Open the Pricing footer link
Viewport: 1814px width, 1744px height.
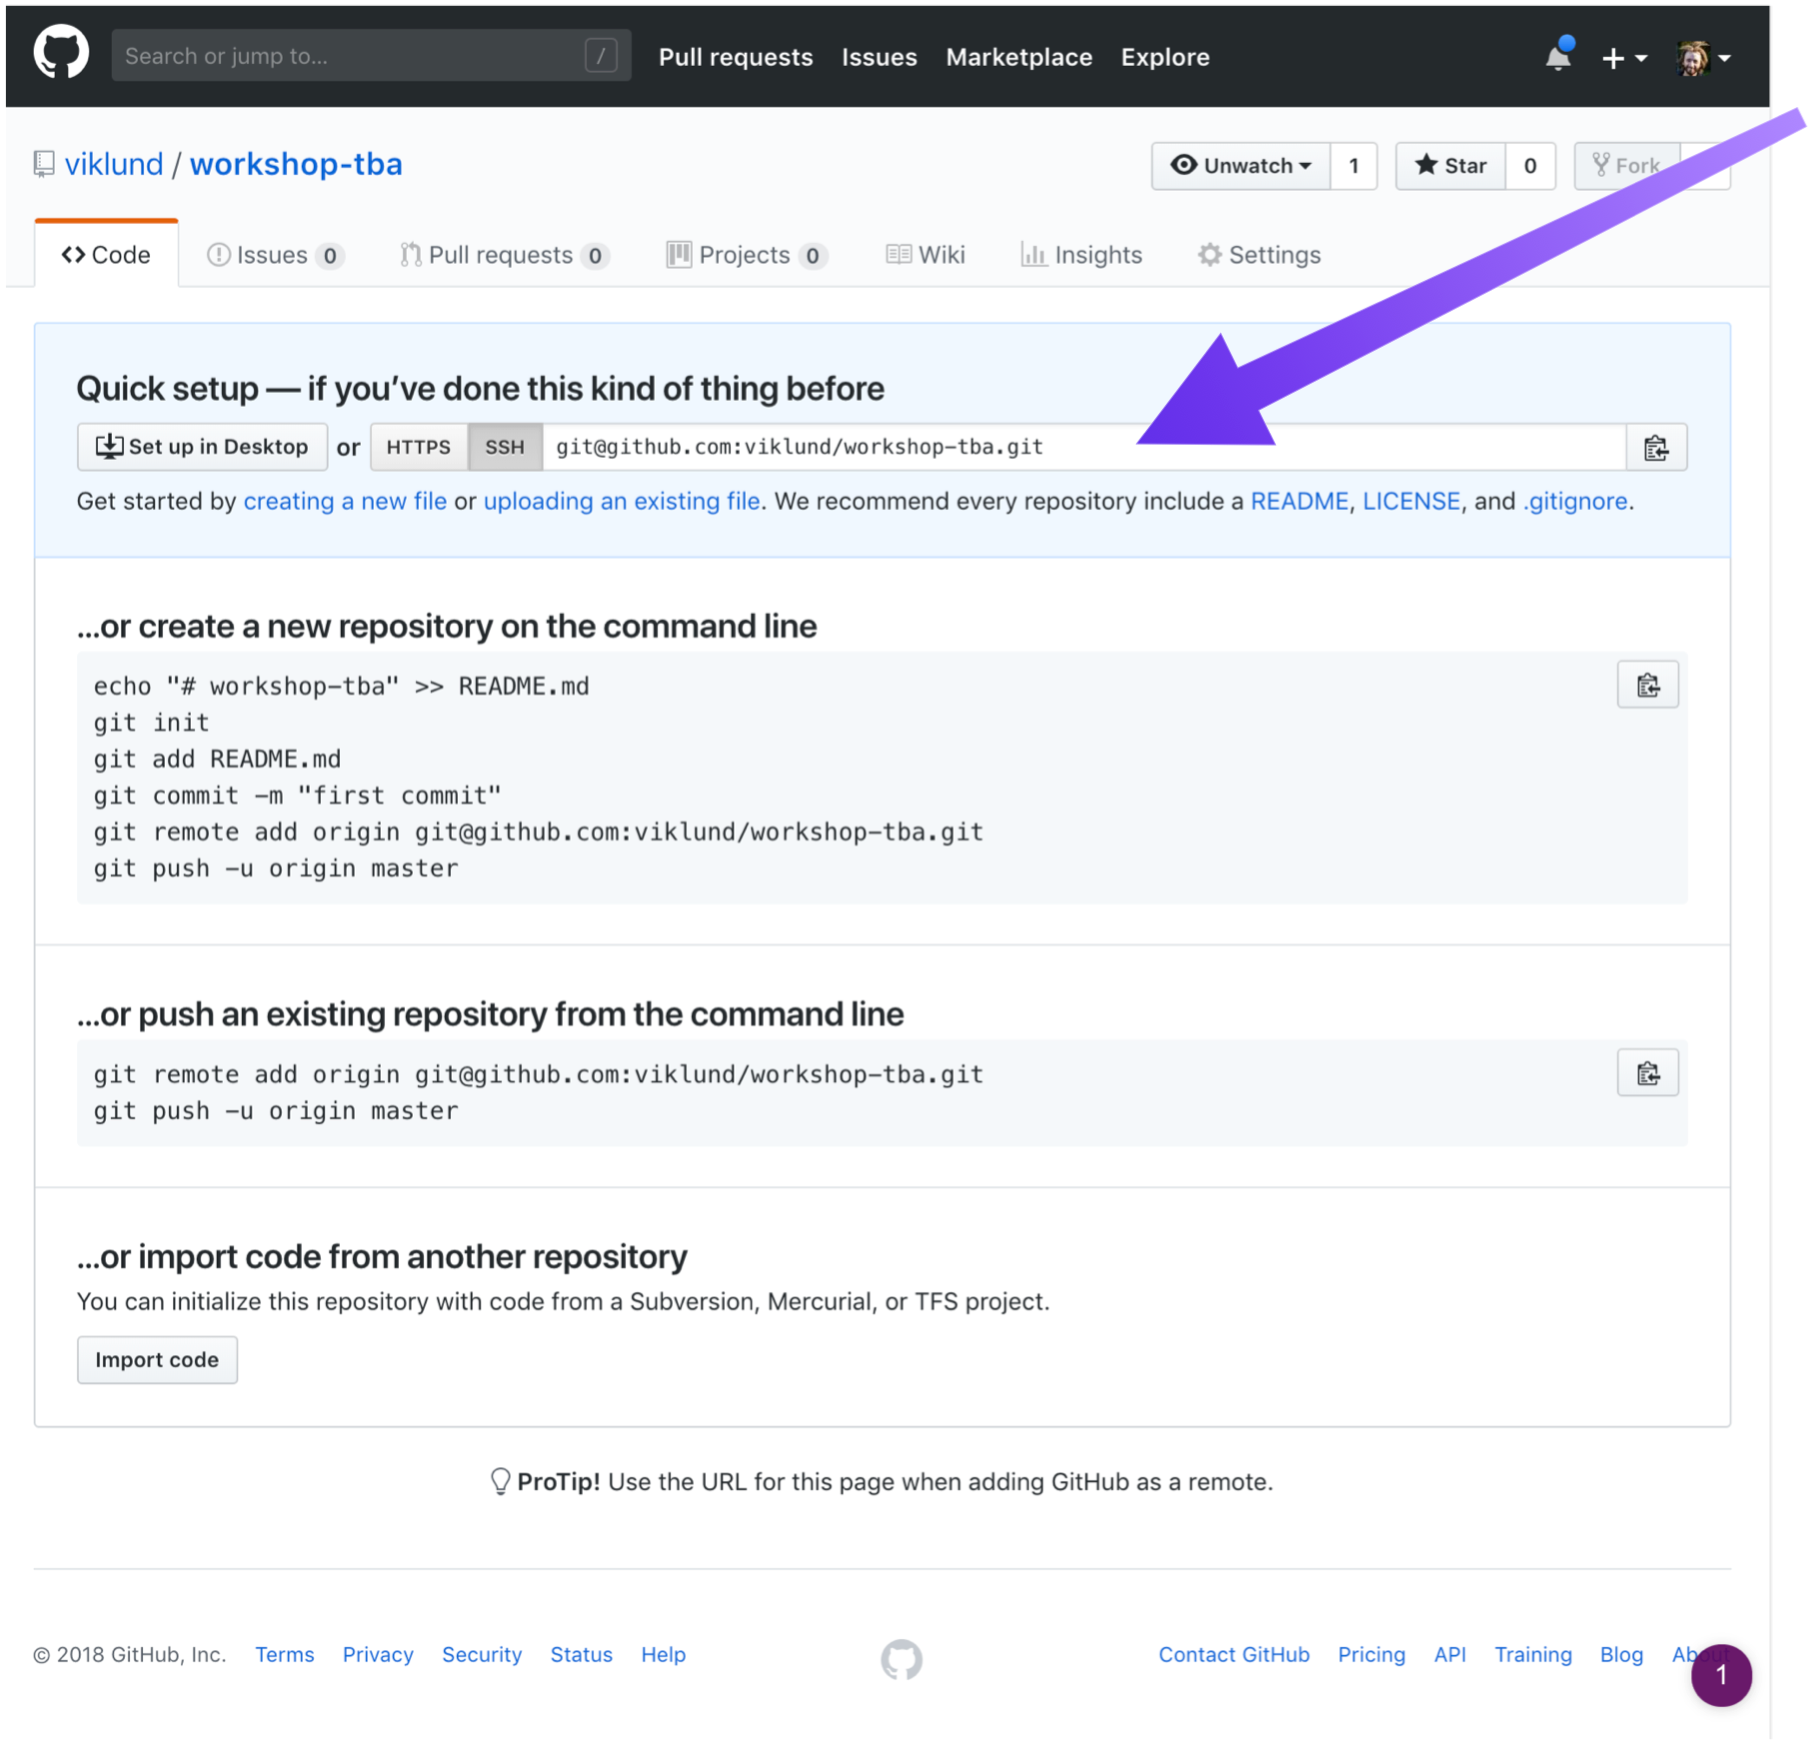[1371, 1655]
